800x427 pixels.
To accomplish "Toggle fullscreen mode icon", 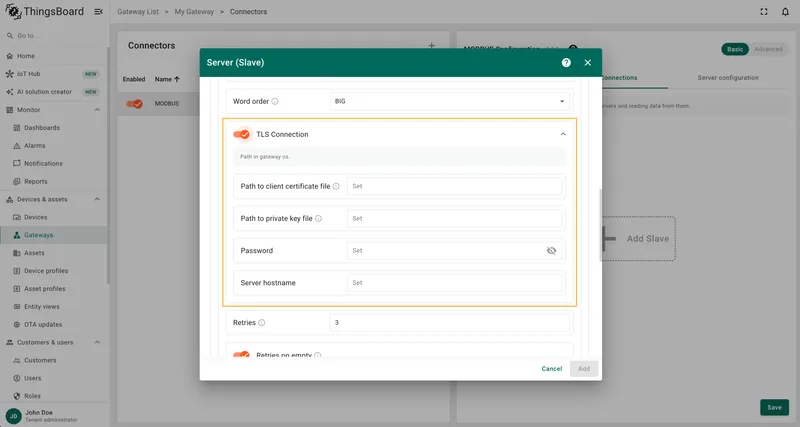I will [764, 12].
